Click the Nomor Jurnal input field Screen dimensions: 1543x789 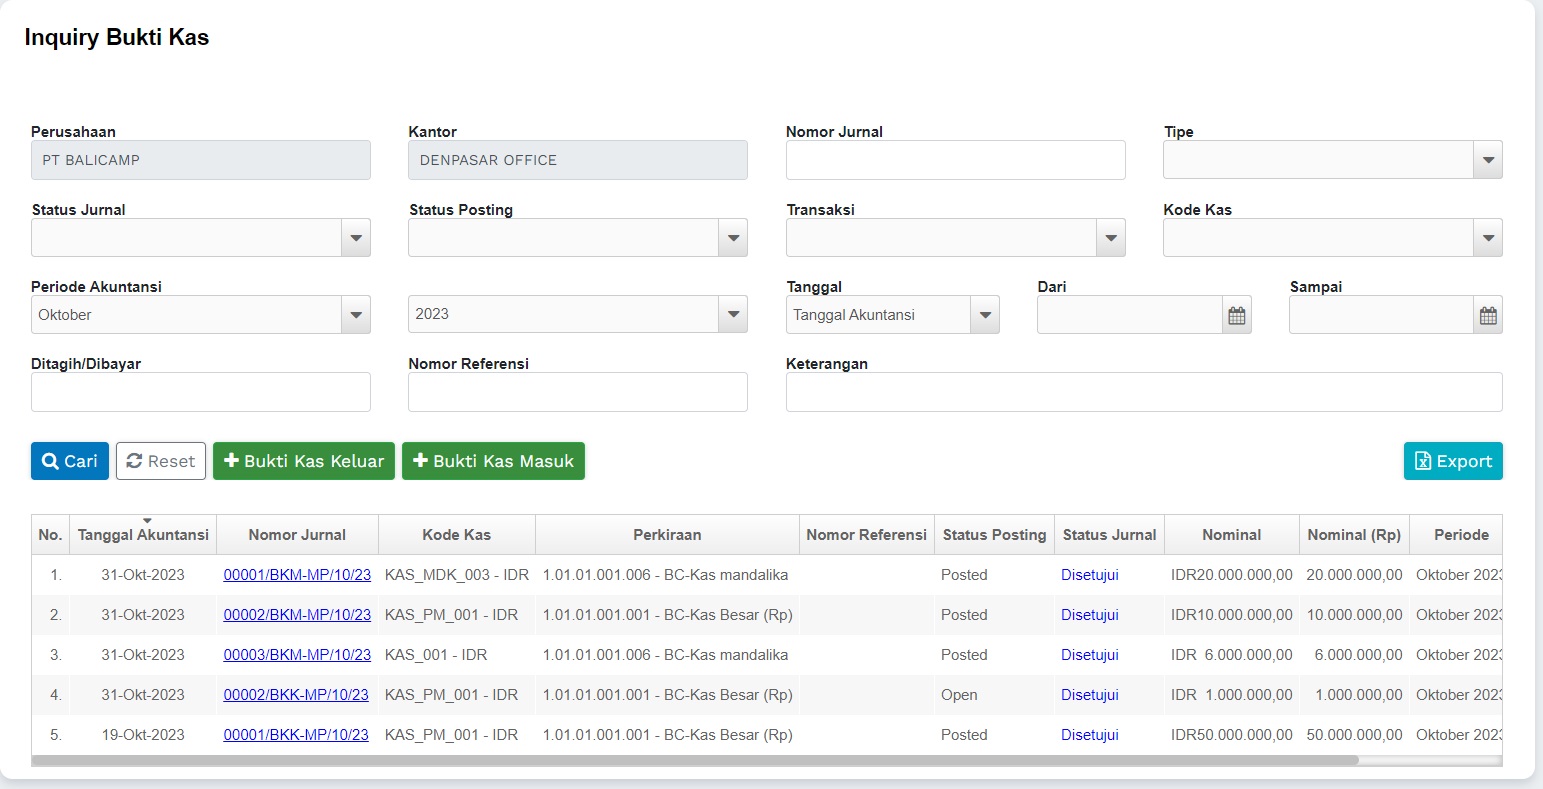pyautogui.click(x=955, y=160)
